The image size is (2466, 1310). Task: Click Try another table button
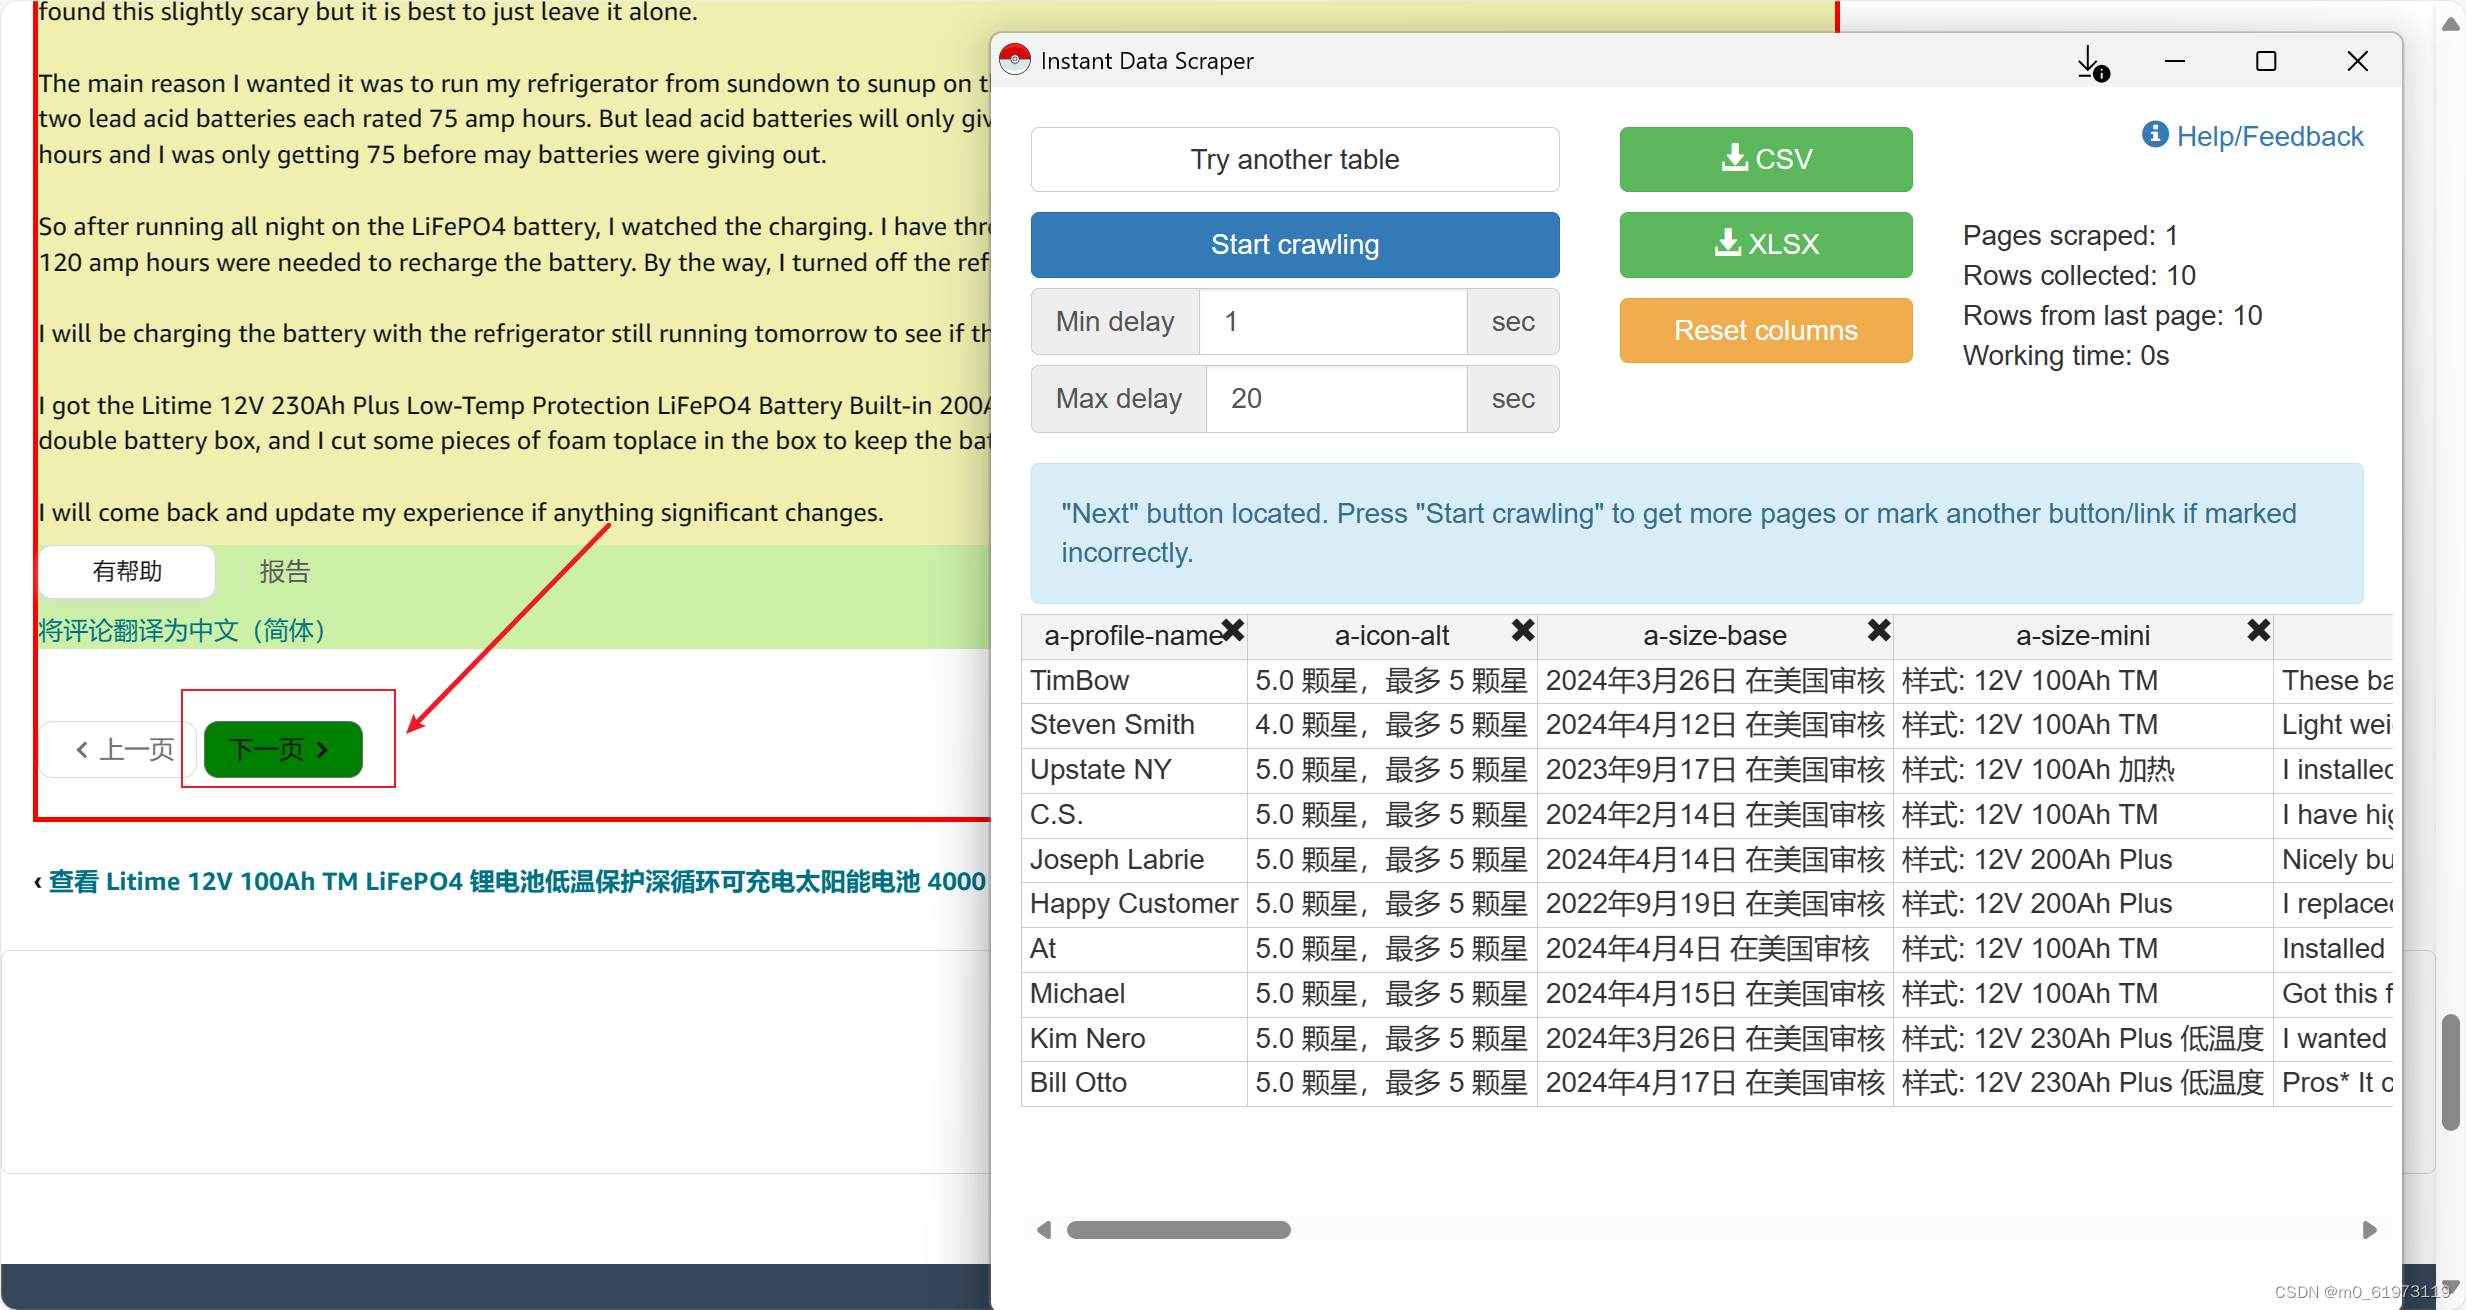point(1294,159)
